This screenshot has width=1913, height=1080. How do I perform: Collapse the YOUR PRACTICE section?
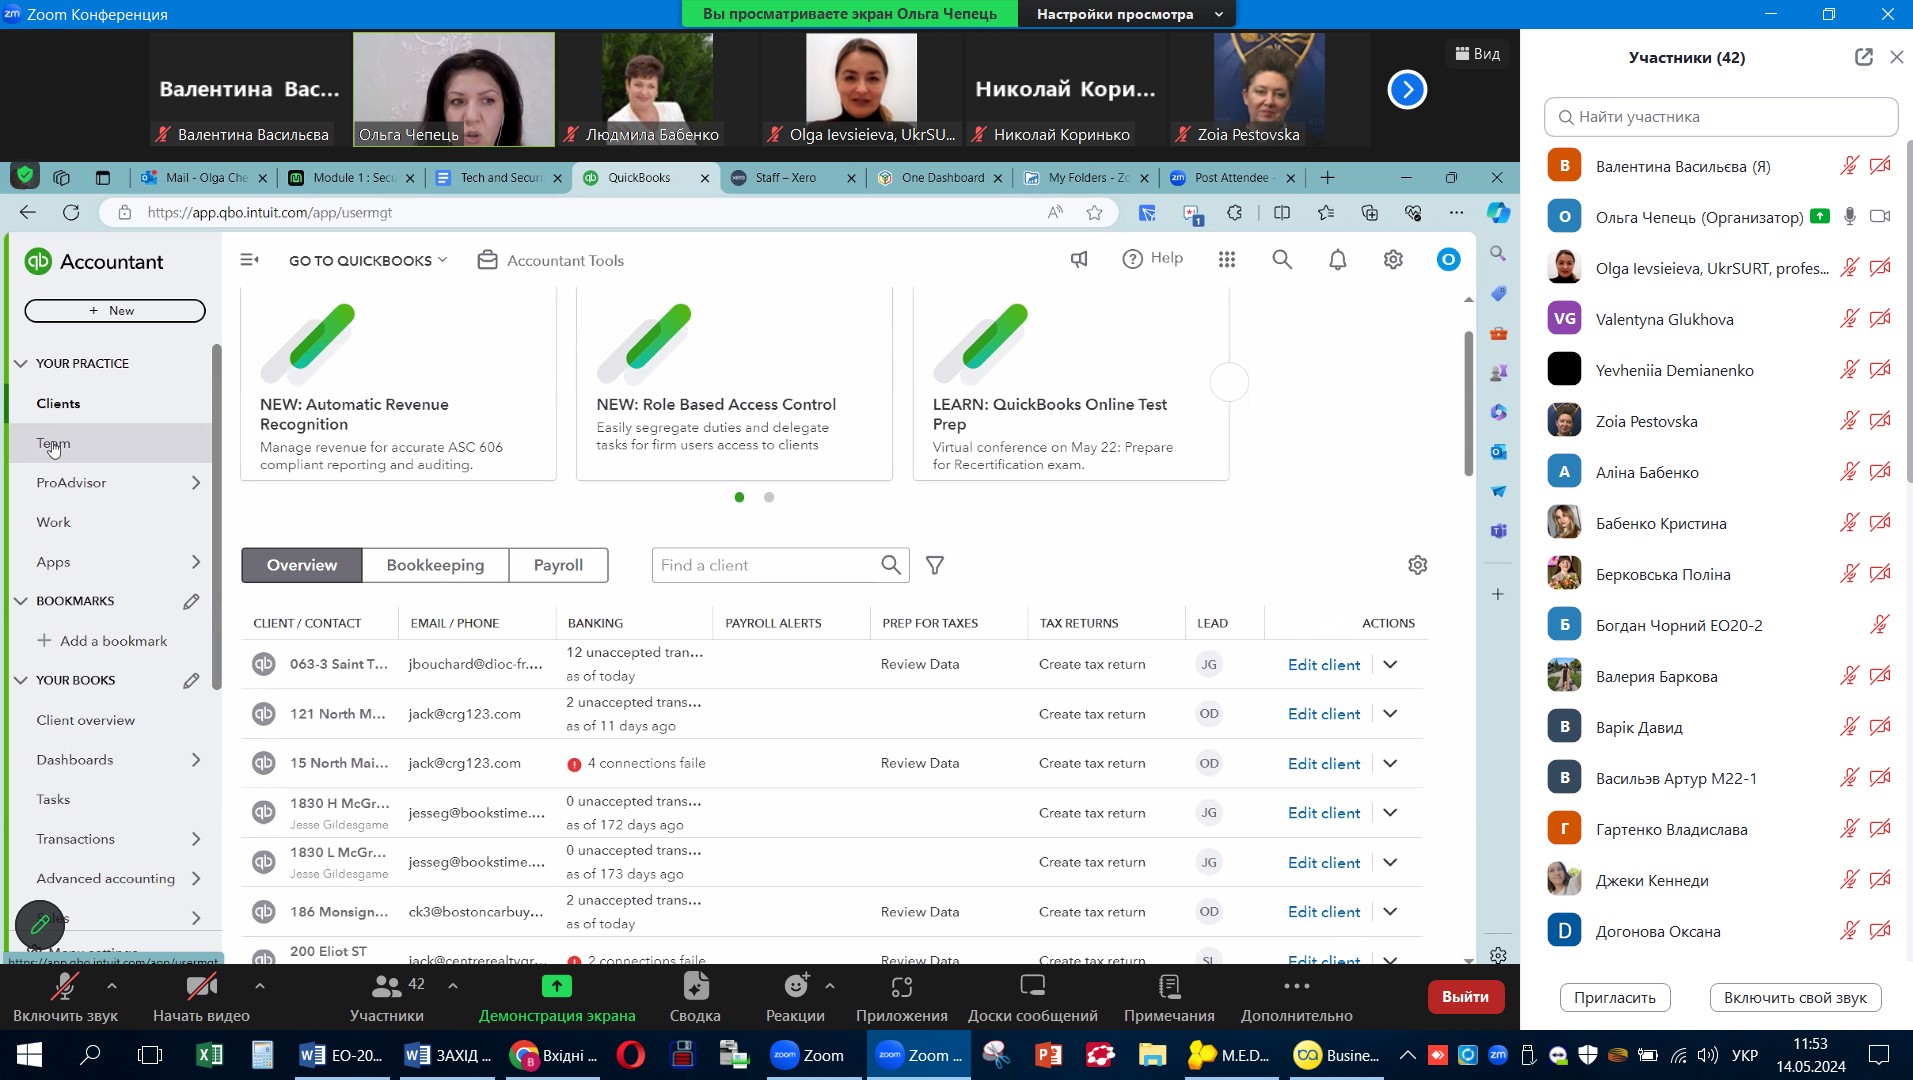(x=20, y=363)
